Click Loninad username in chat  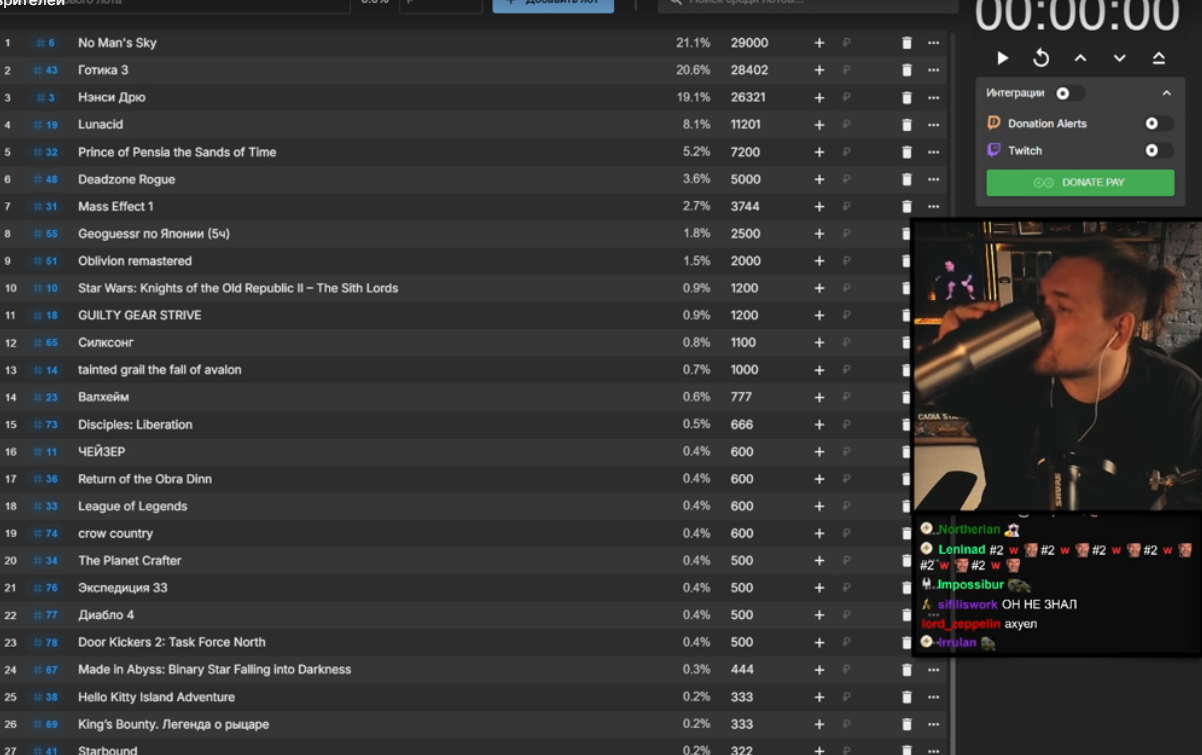pyautogui.click(x=962, y=550)
